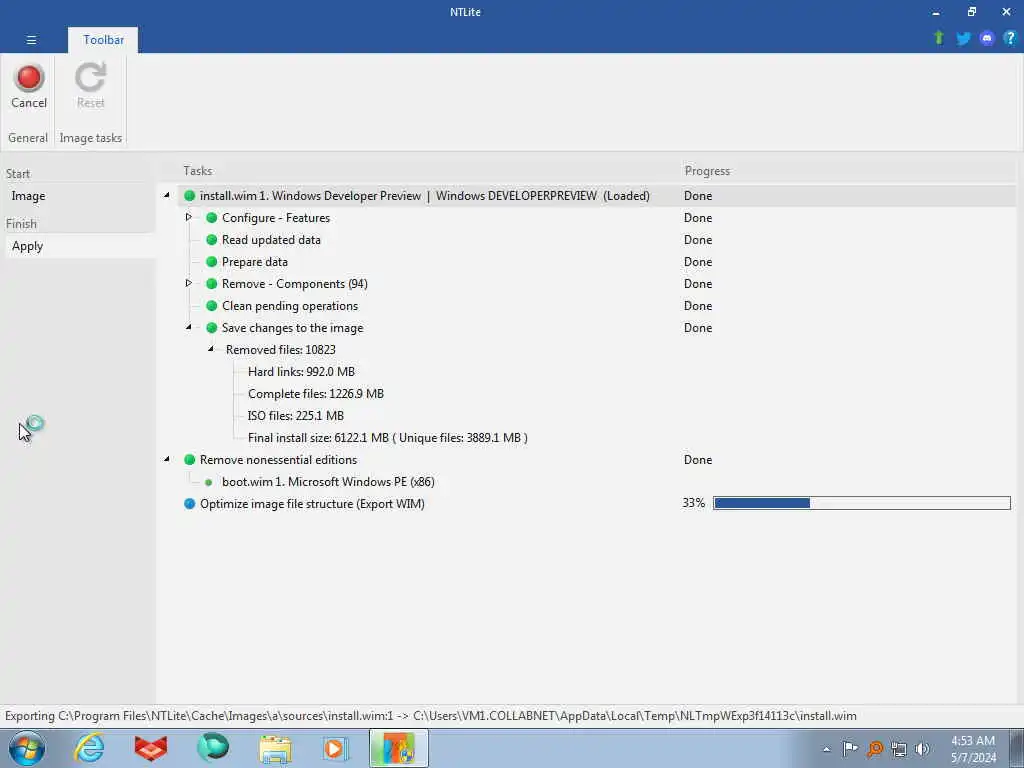Image resolution: width=1024 pixels, height=768 pixels.
Task: Click green dot next to Clean pending operations
Action: pyautogui.click(x=212, y=306)
